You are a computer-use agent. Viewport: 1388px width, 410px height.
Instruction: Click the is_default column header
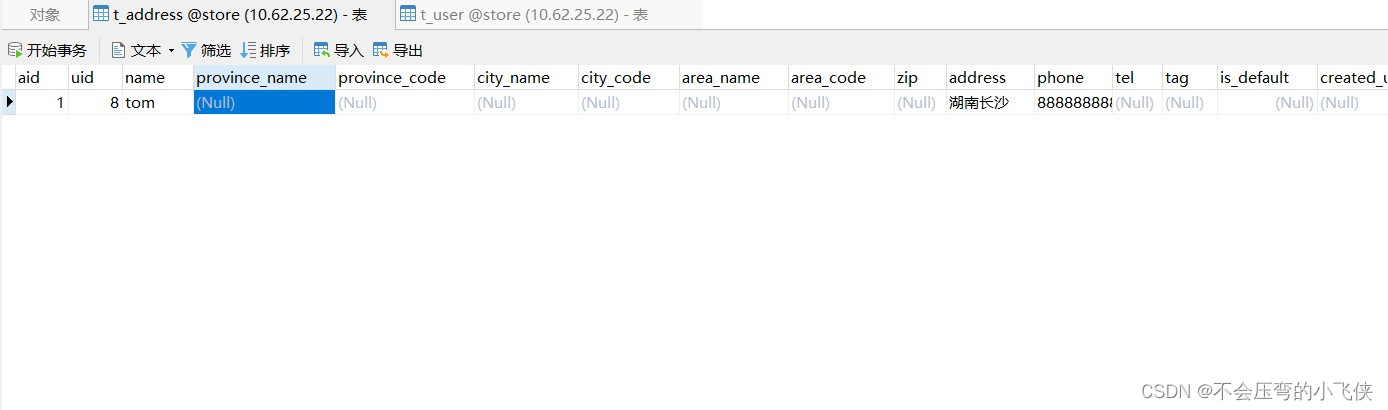tap(1267, 77)
